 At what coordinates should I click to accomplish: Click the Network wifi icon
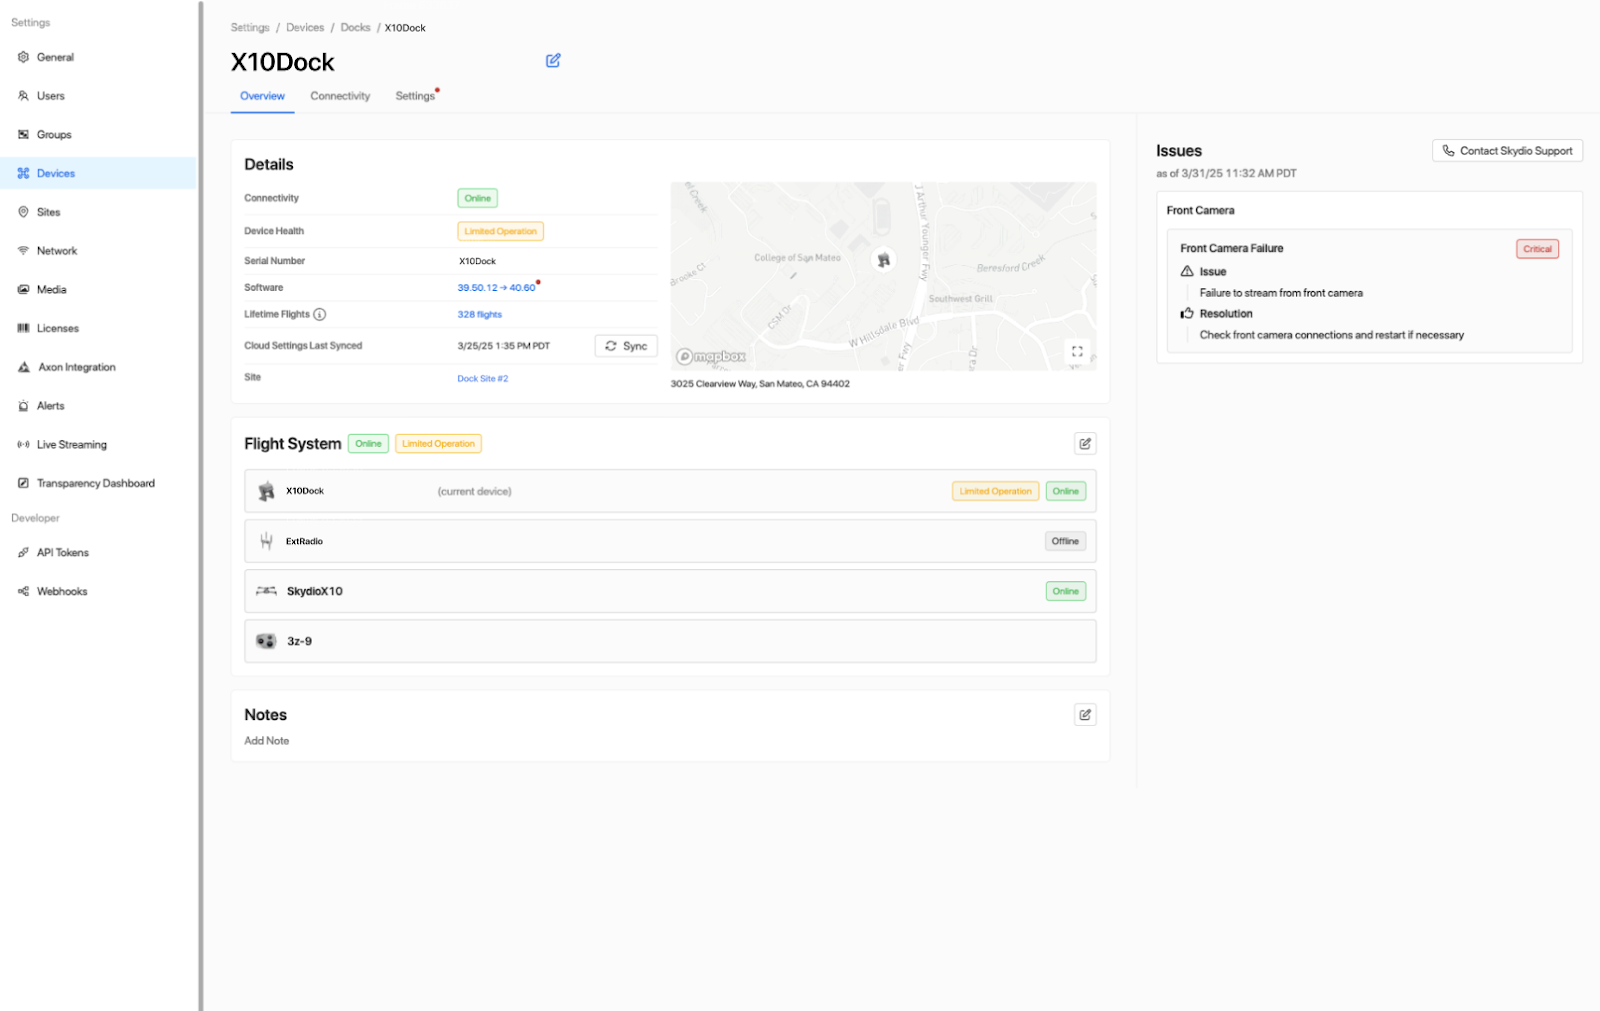pos(23,251)
